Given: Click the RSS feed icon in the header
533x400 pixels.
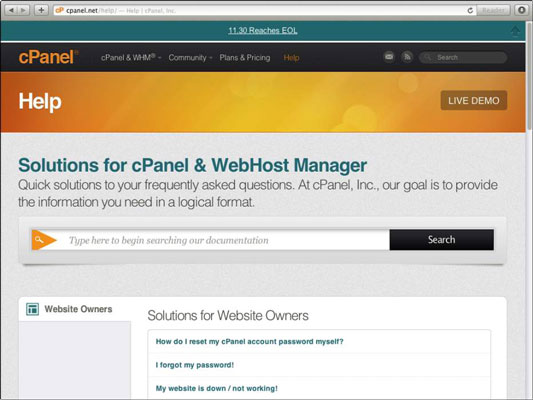Looking at the screenshot, I should pyautogui.click(x=407, y=57).
